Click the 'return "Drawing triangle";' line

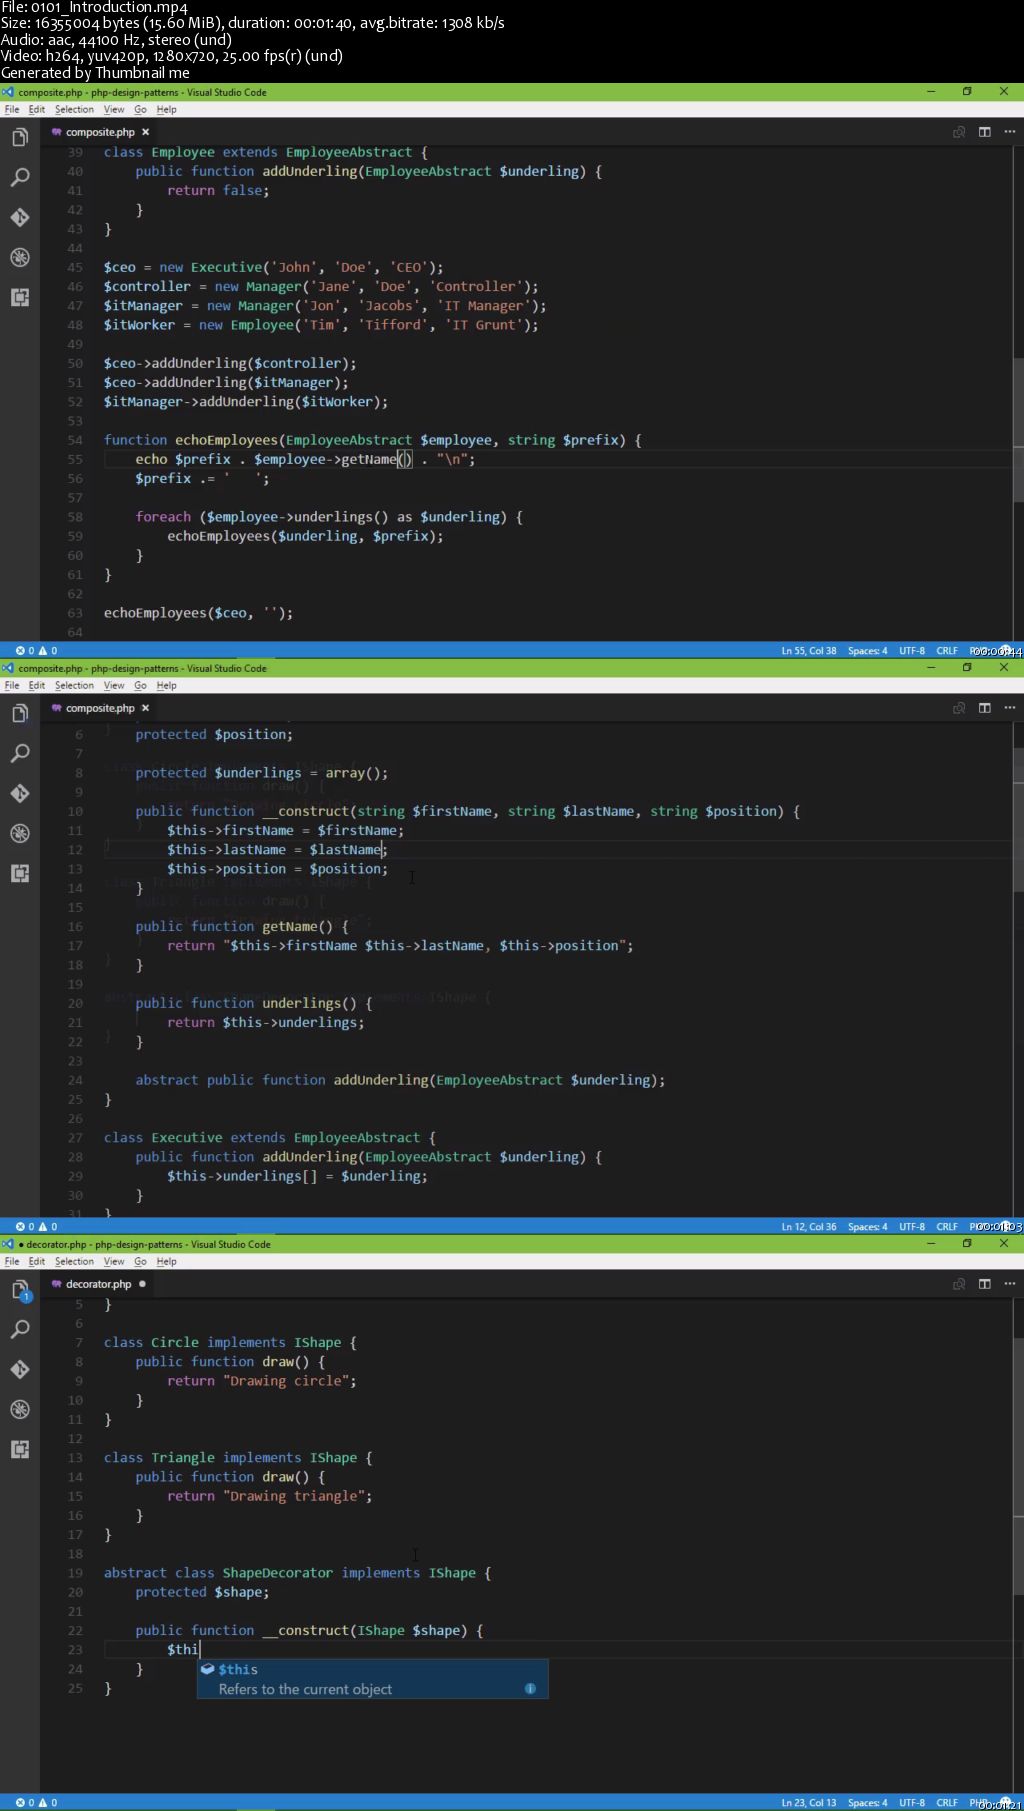[x=270, y=1496]
